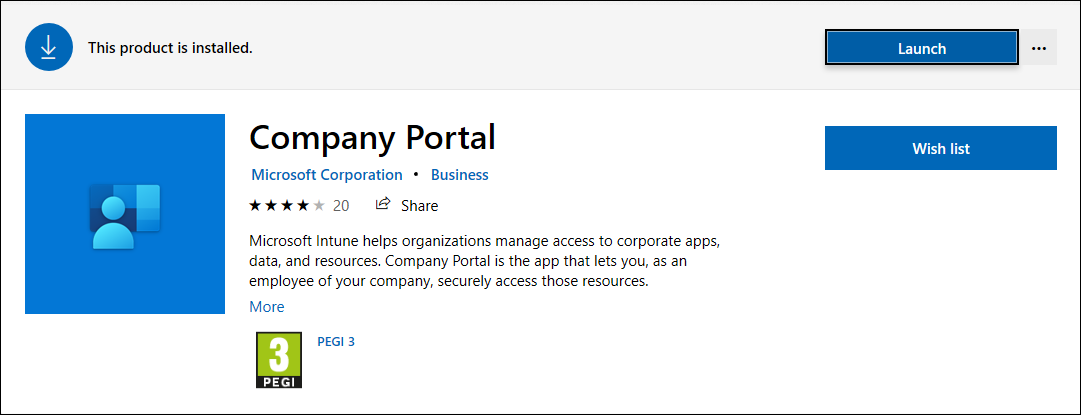Click 'This product is installed.' text
The width and height of the screenshot is (1081, 415).
coord(170,48)
